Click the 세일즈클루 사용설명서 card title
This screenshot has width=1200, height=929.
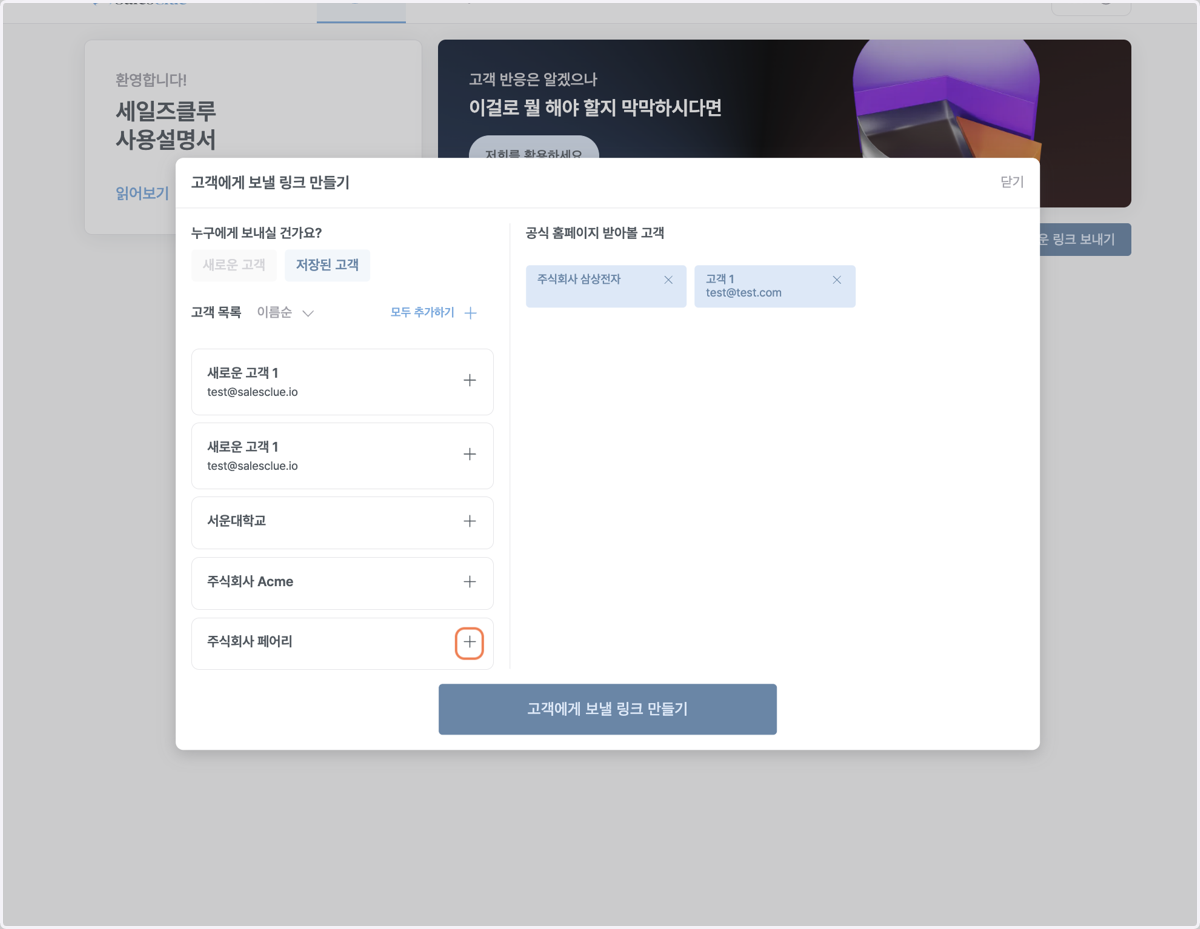(x=166, y=125)
